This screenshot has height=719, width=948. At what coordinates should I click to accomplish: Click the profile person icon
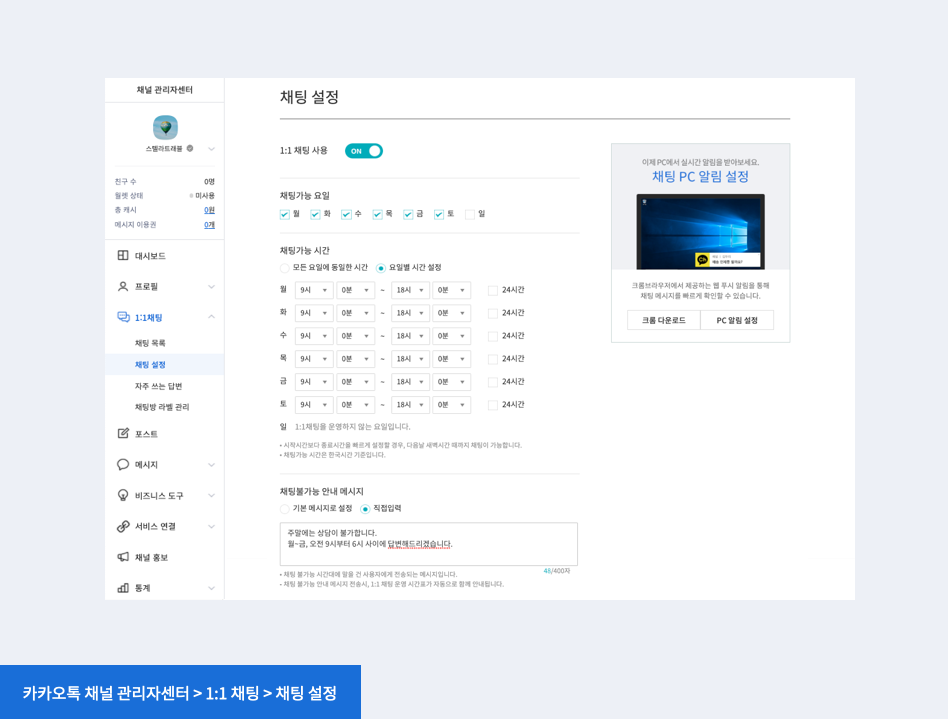point(123,286)
